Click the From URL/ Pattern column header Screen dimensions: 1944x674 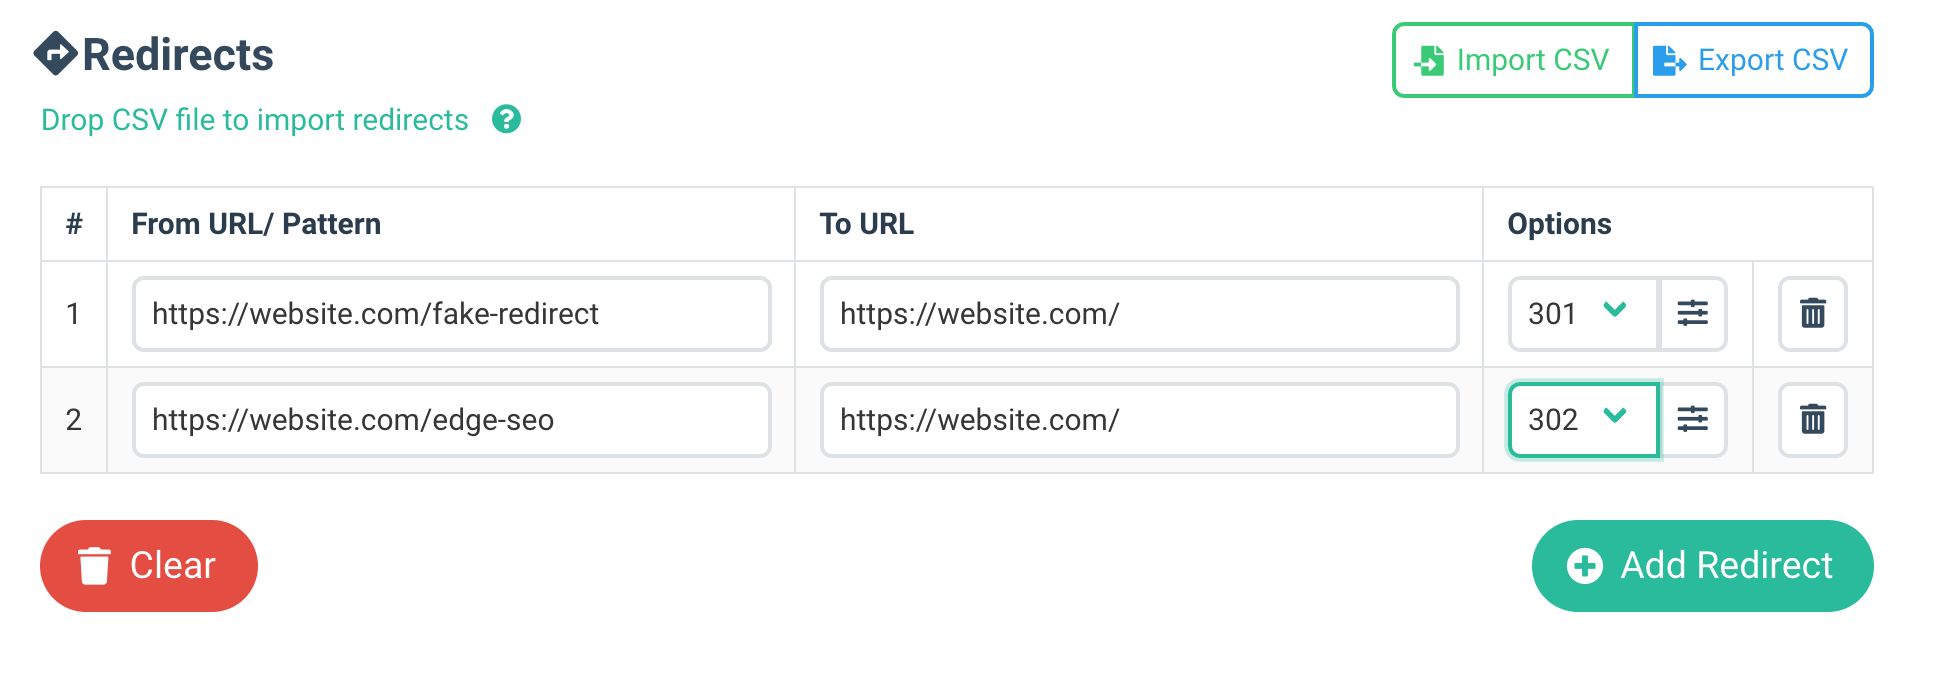click(256, 224)
